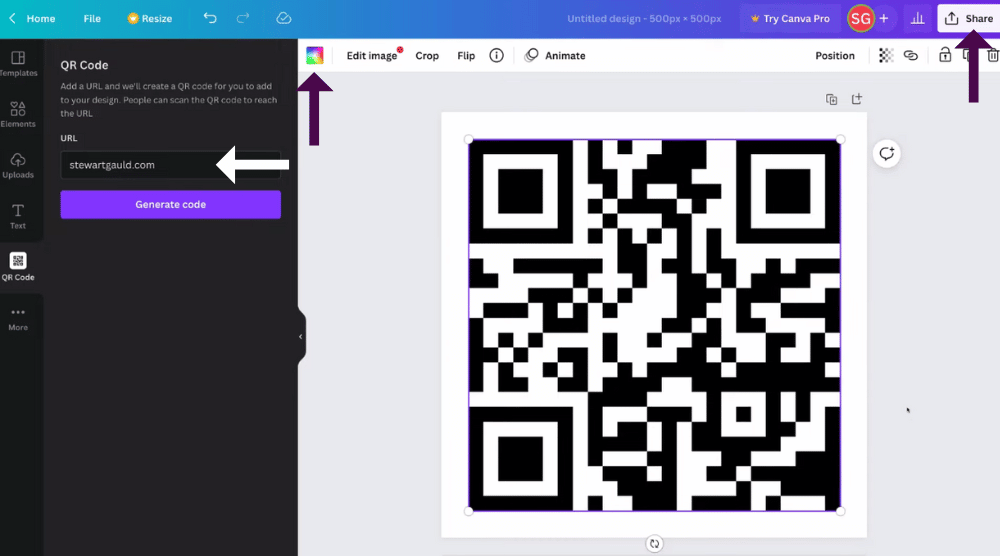
Task: Open the insights chart icon
Action: click(917, 18)
